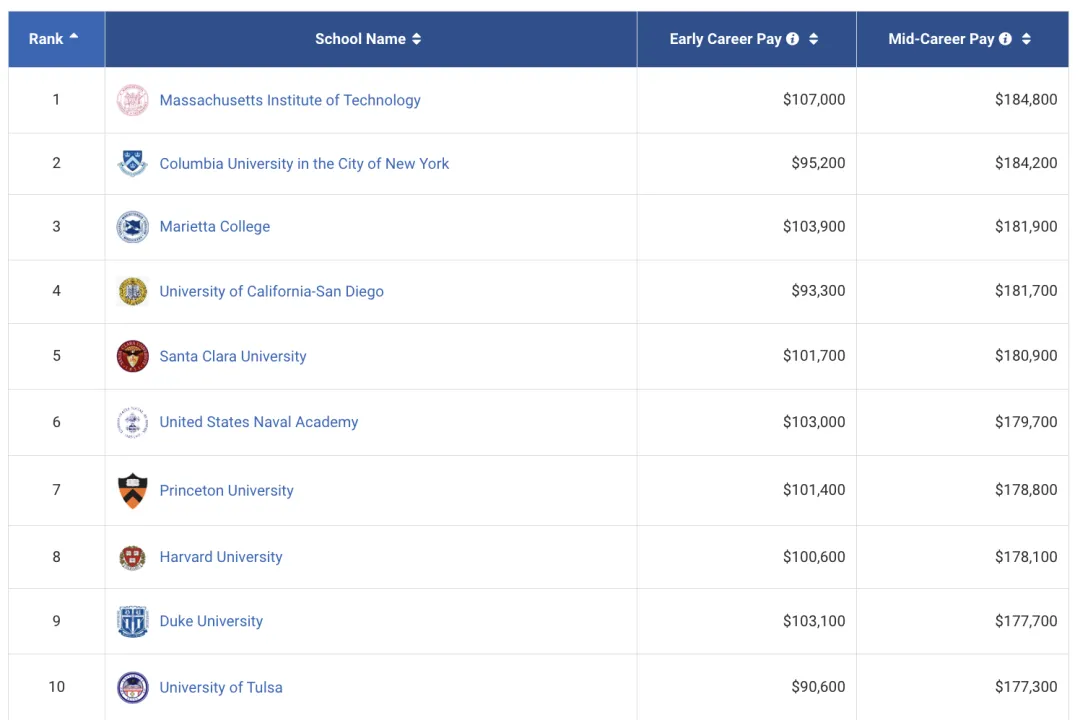Image resolution: width=1080 pixels, height=720 pixels.
Task: Open the Duke University link
Action: coord(211,621)
